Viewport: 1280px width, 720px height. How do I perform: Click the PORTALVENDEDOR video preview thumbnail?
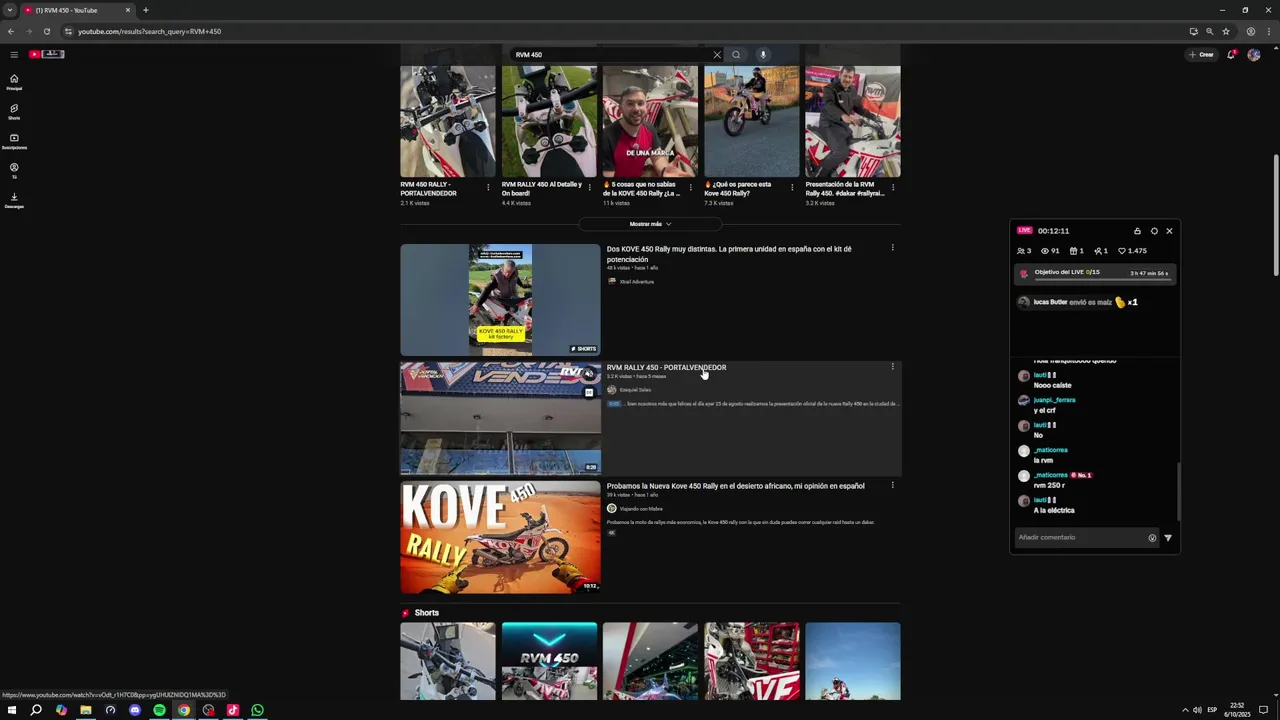(500, 418)
